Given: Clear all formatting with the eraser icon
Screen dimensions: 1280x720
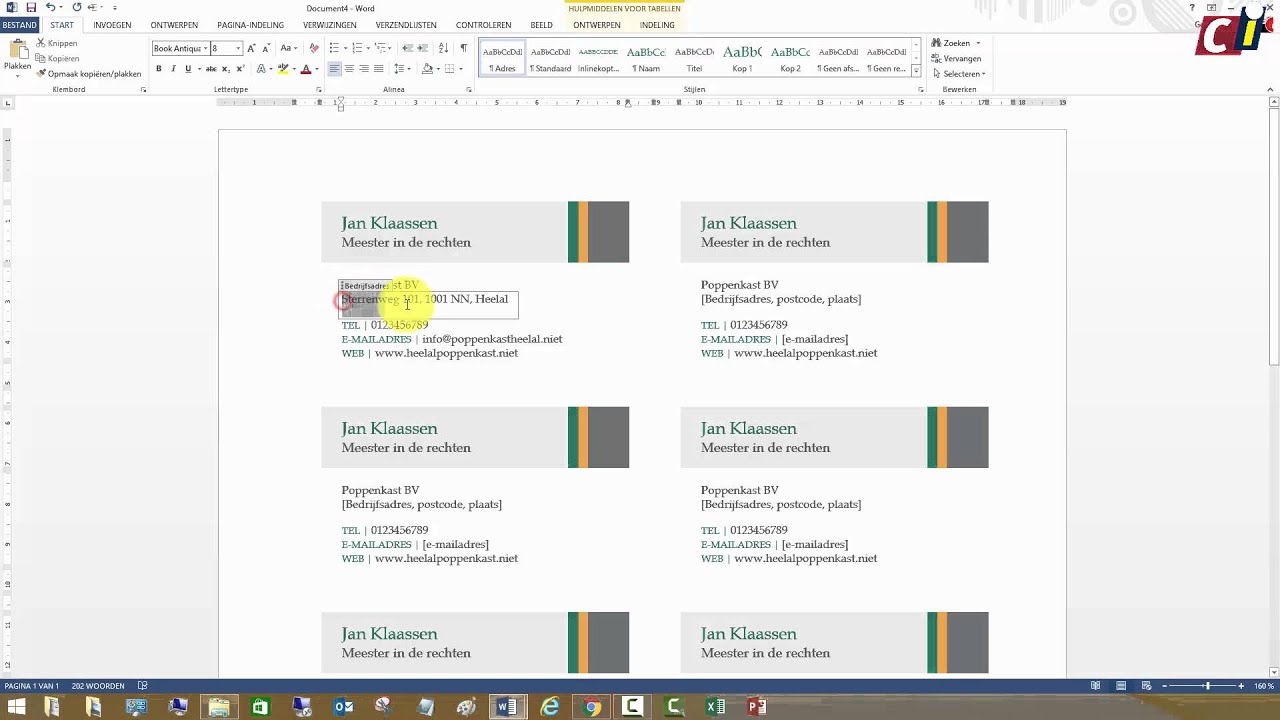Looking at the screenshot, I should pos(314,48).
